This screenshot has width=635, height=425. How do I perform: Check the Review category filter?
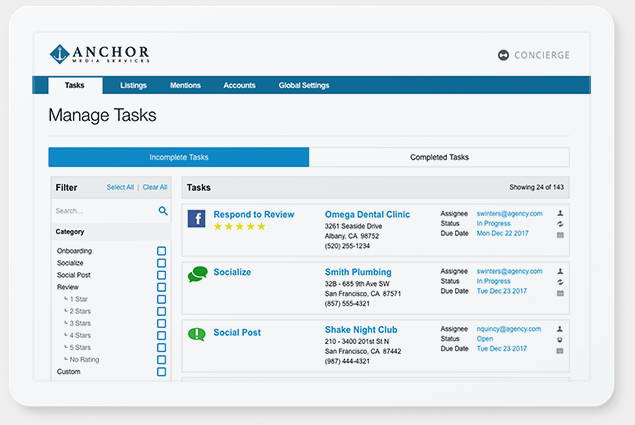(x=161, y=287)
